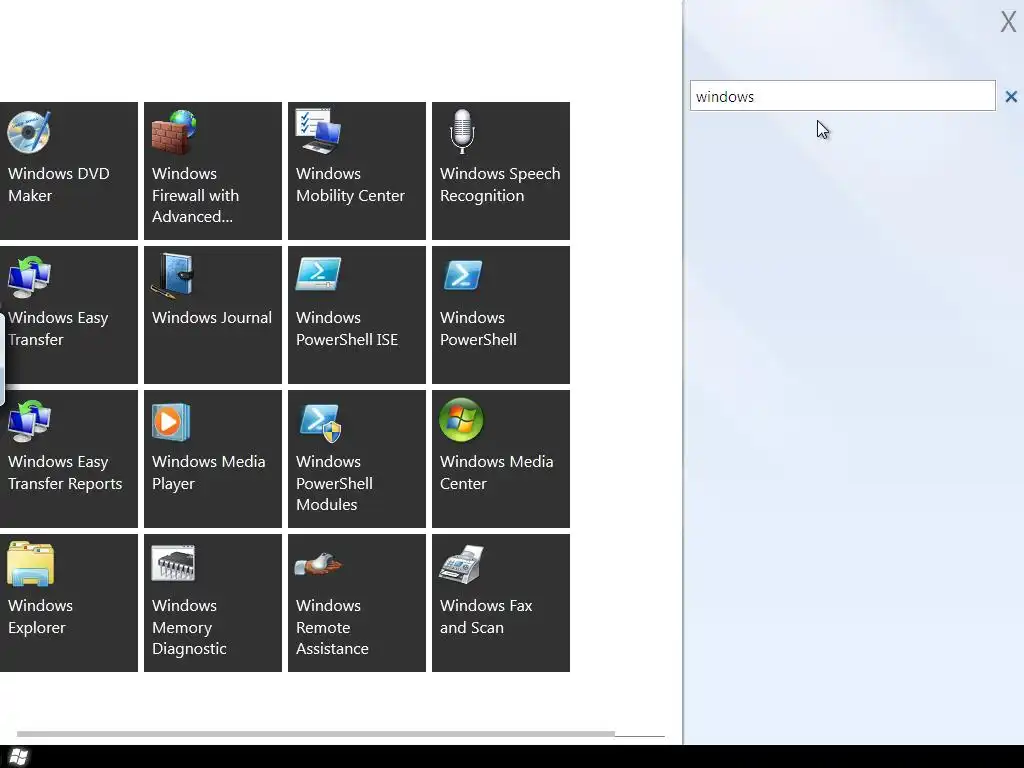Screen dimensions: 1024x768
Task: Open Windows Easy Transfer computers icon
Action: 29,277
